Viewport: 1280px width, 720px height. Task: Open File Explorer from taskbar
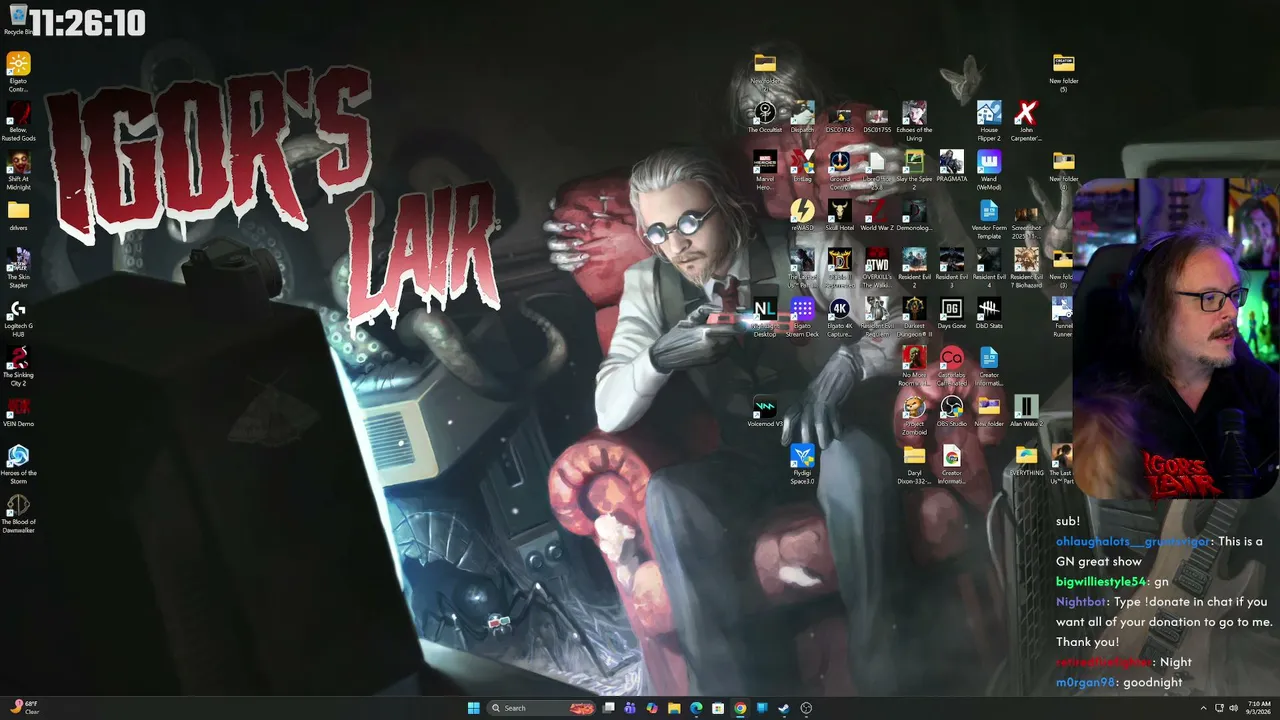[x=674, y=708]
